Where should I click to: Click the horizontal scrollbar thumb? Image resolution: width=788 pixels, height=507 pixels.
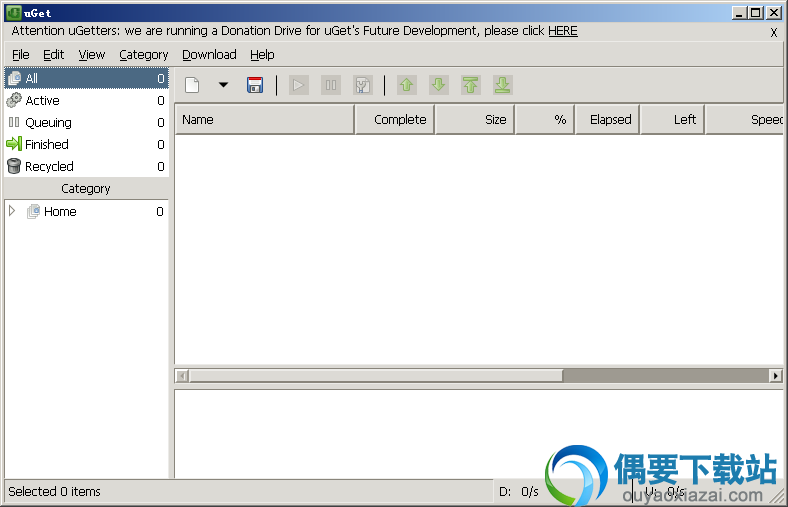(x=375, y=375)
